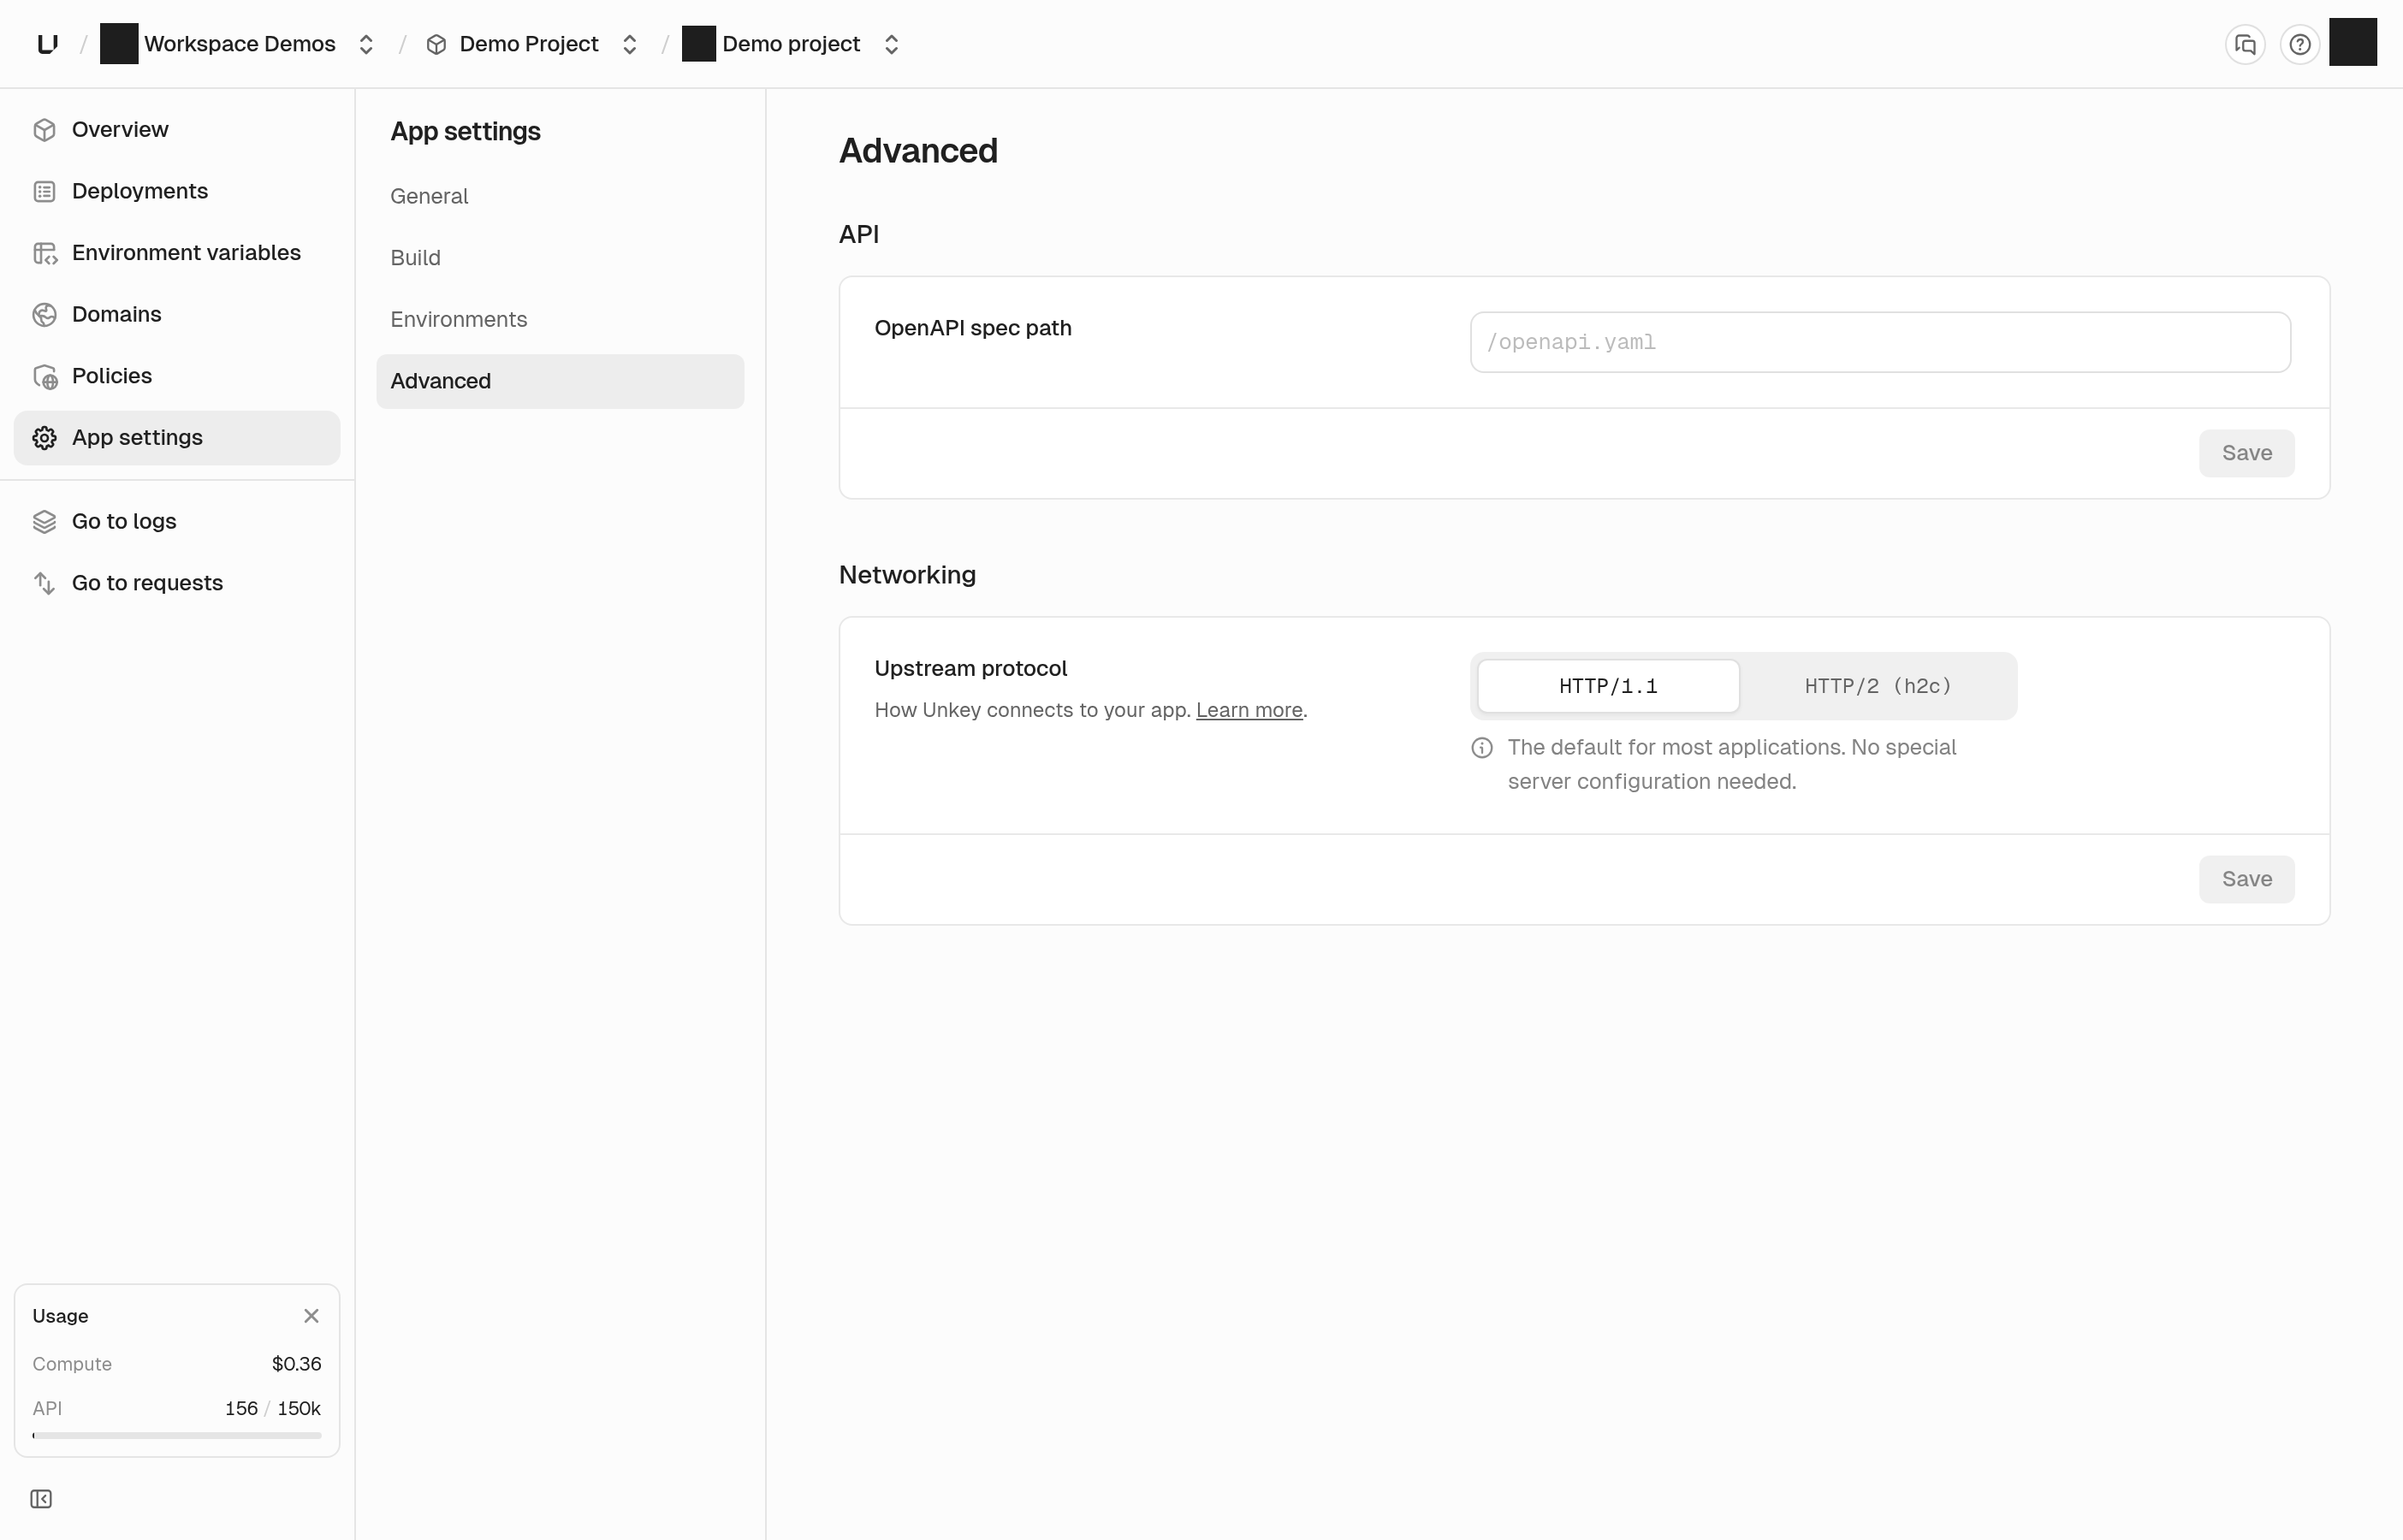The image size is (2403, 1540).
Task: Click the Go to logs label
Action: click(x=124, y=522)
